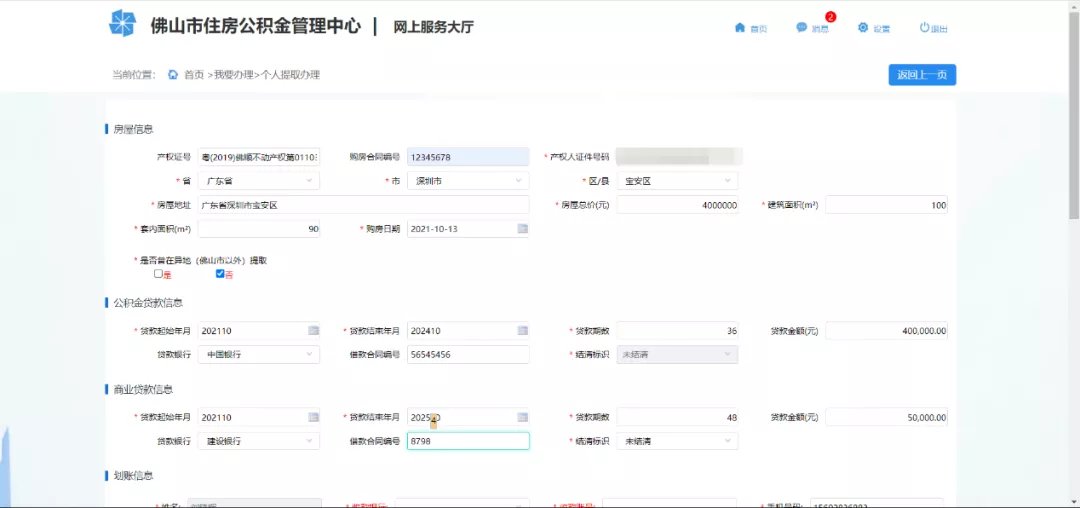Open calendar picker for 购房日期
1080x508 pixels.
coord(522,229)
